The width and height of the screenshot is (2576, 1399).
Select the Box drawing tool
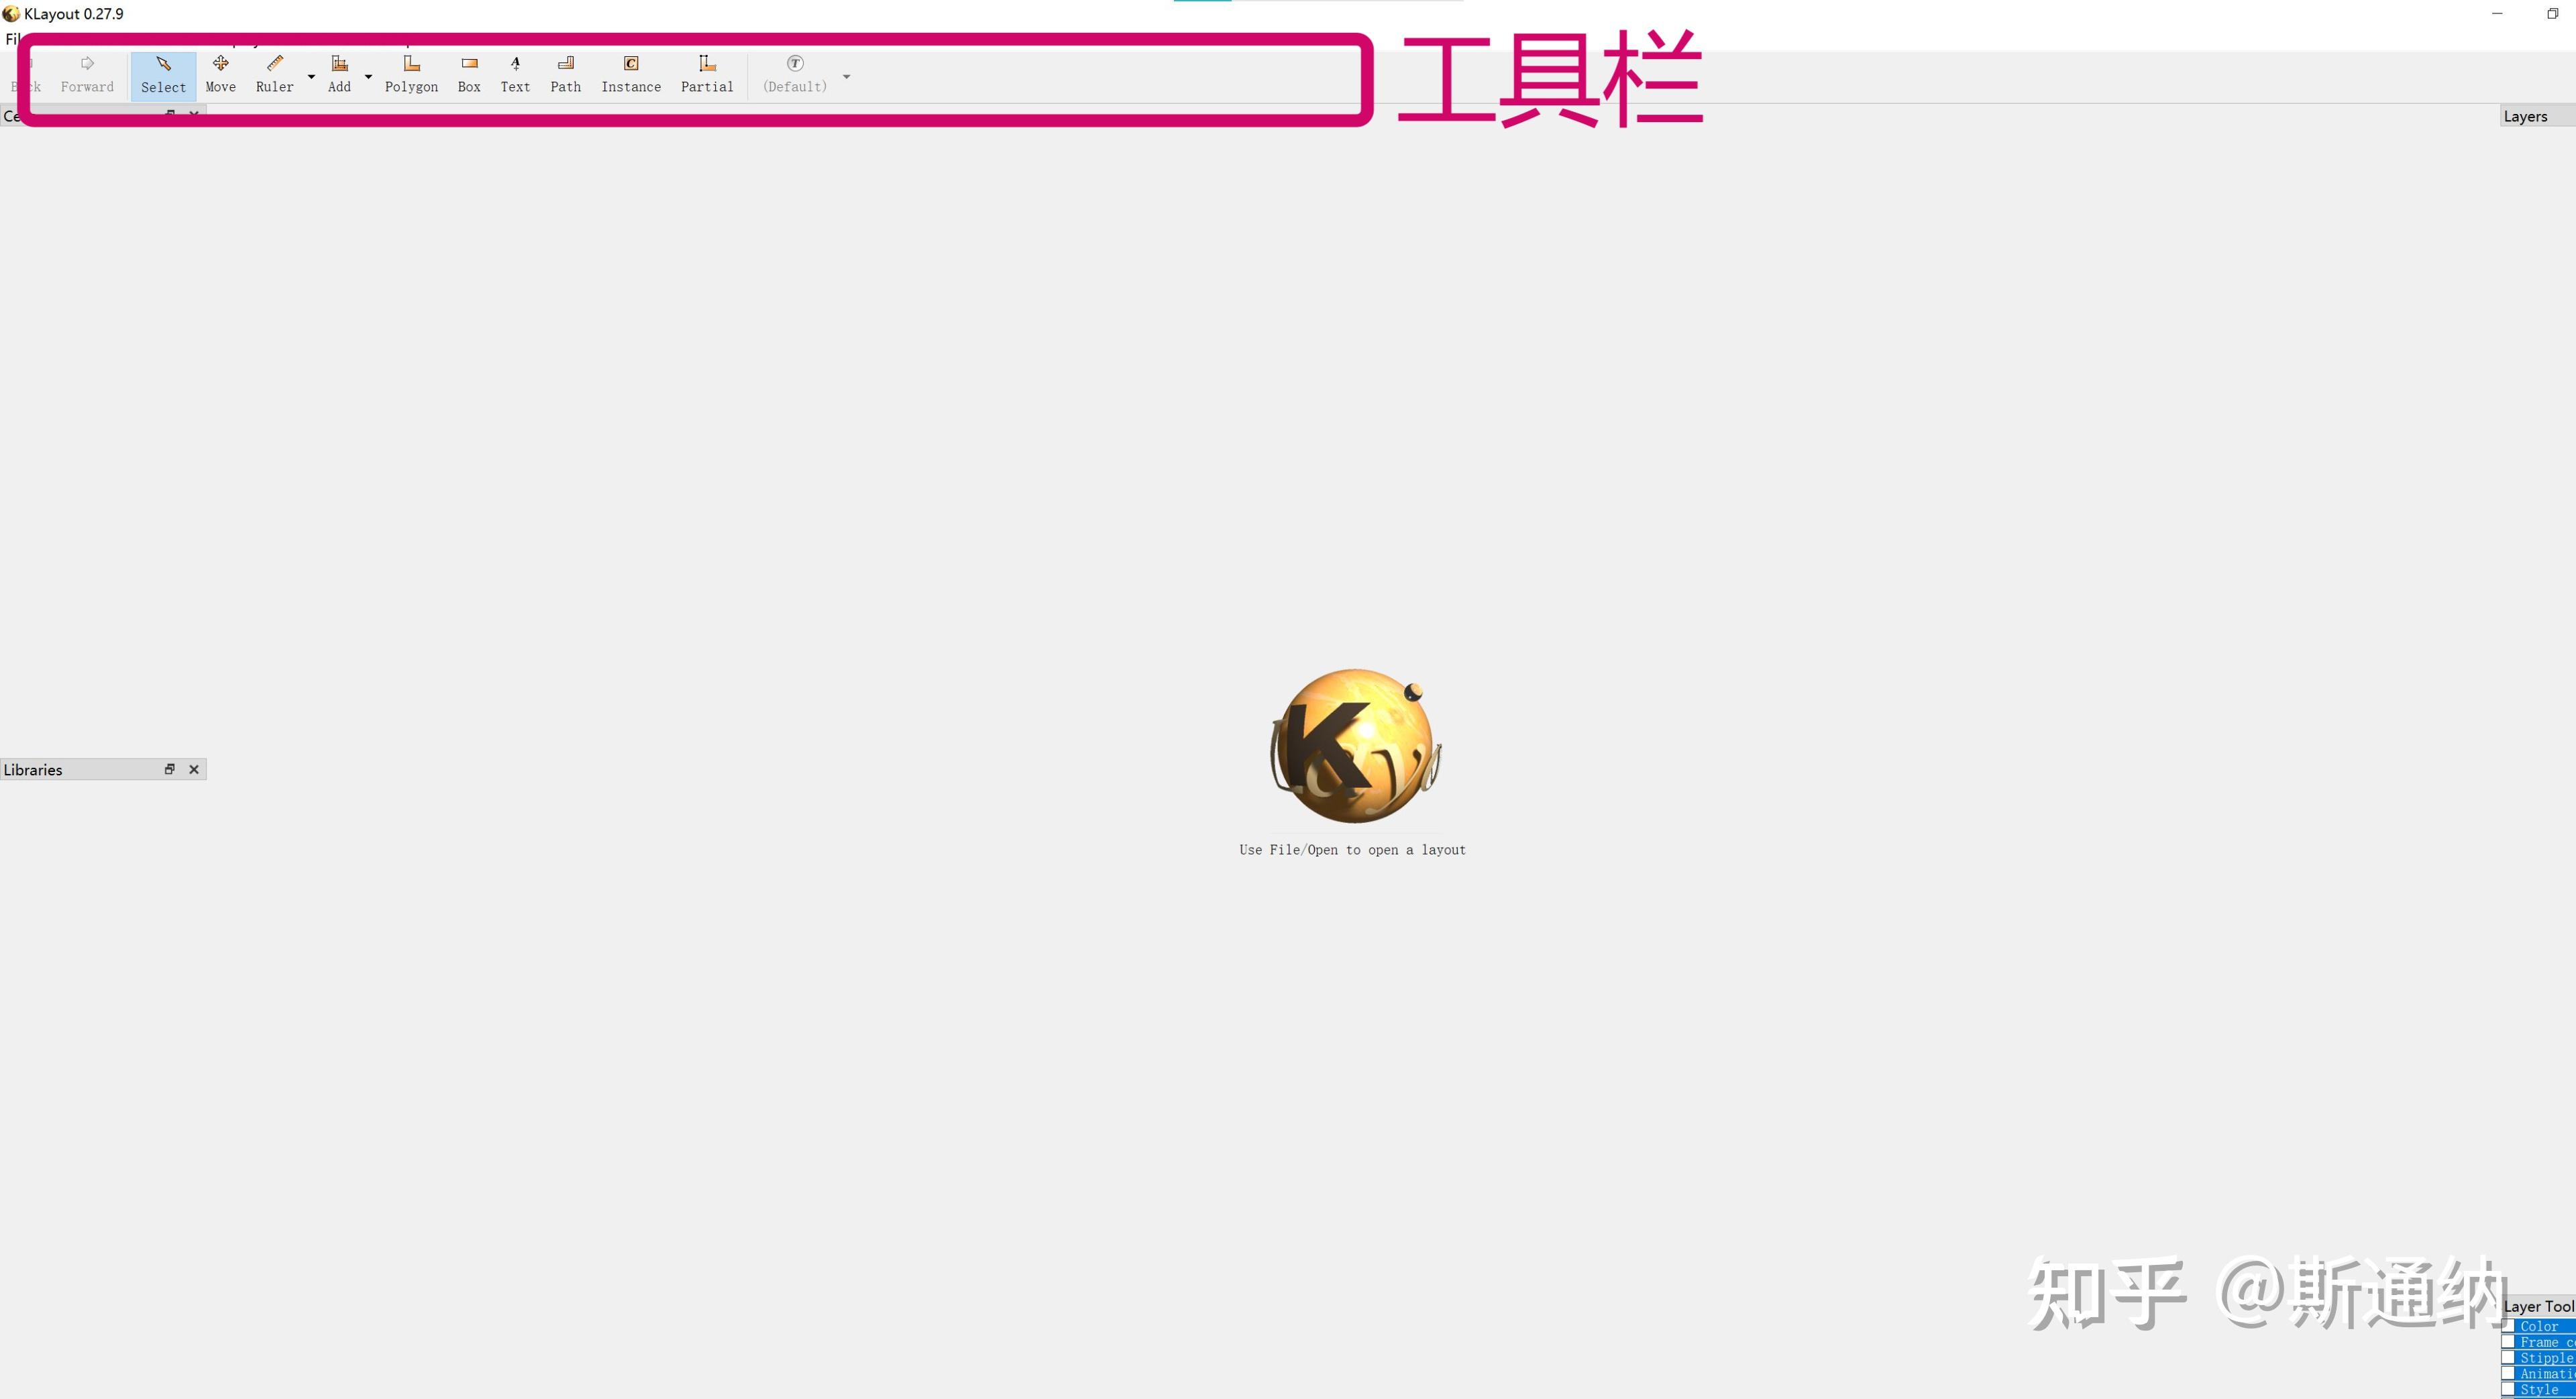coord(468,74)
